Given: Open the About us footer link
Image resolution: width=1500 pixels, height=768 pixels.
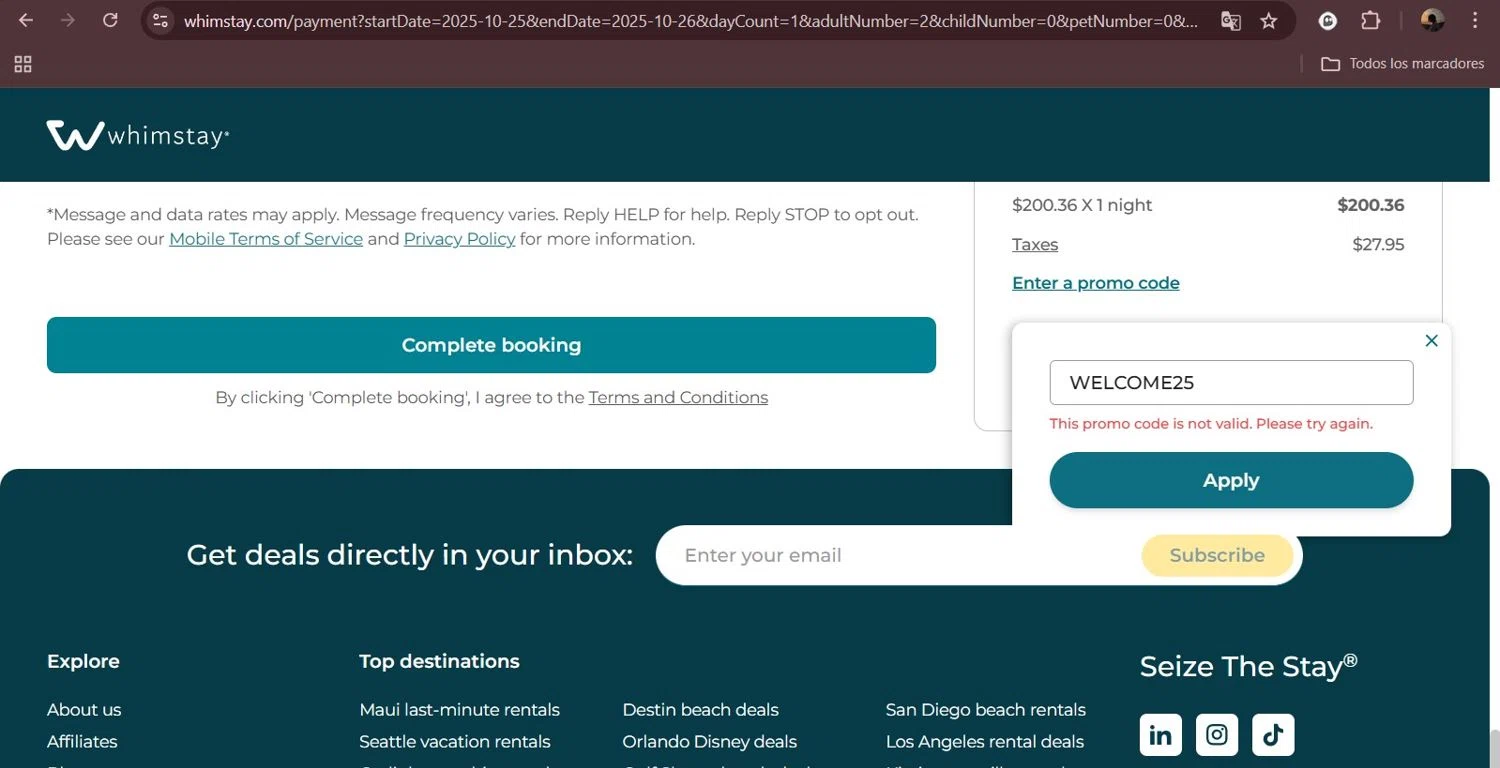Looking at the screenshot, I should tap(84, 710).
